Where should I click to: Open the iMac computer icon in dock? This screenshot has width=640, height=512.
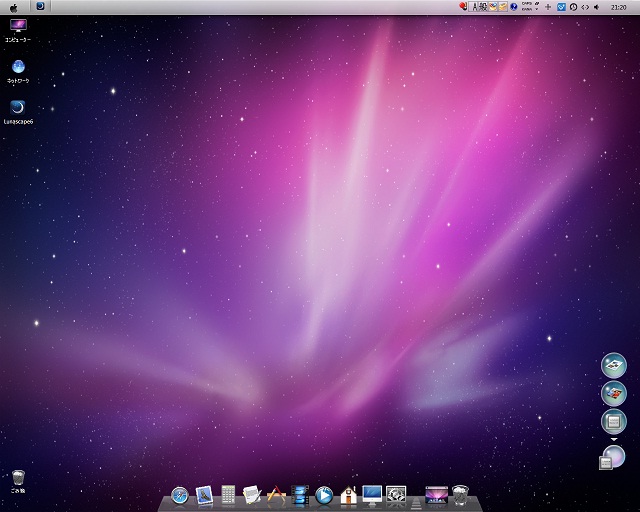click(372, 495)
